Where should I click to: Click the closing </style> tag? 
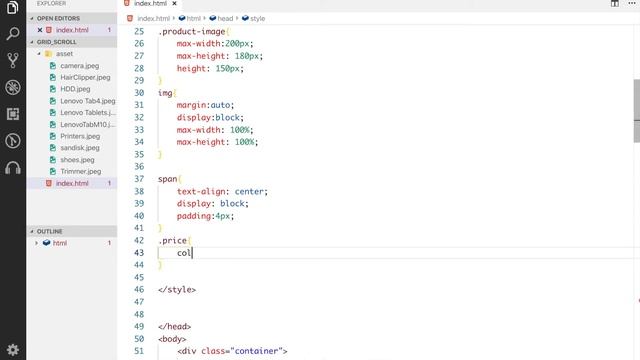pyautogui.click(x=177, y=289)
